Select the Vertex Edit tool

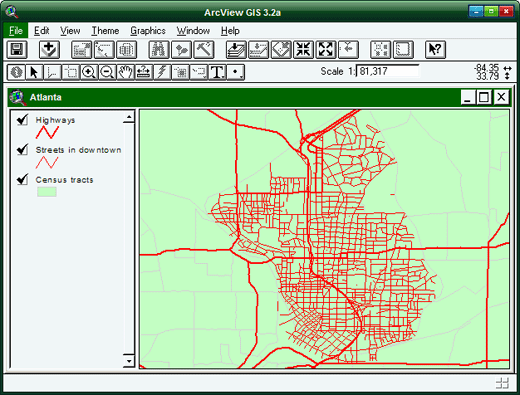pyautogui.click(x=52, y=72)
